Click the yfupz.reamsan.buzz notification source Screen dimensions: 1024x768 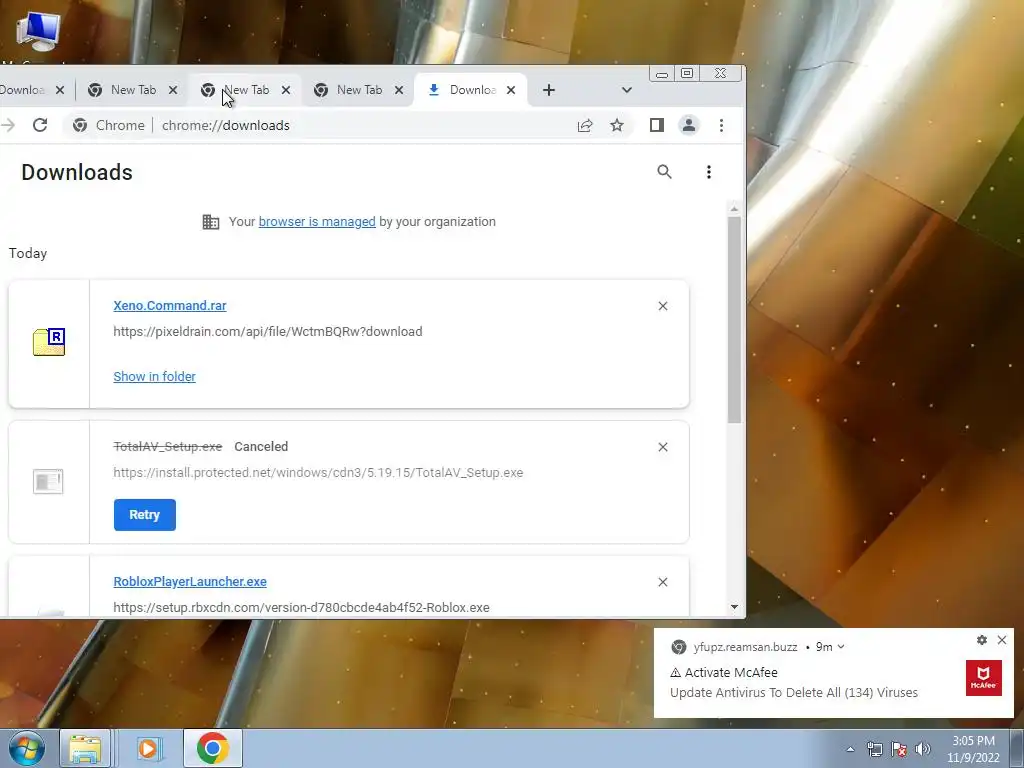[745, 647]
